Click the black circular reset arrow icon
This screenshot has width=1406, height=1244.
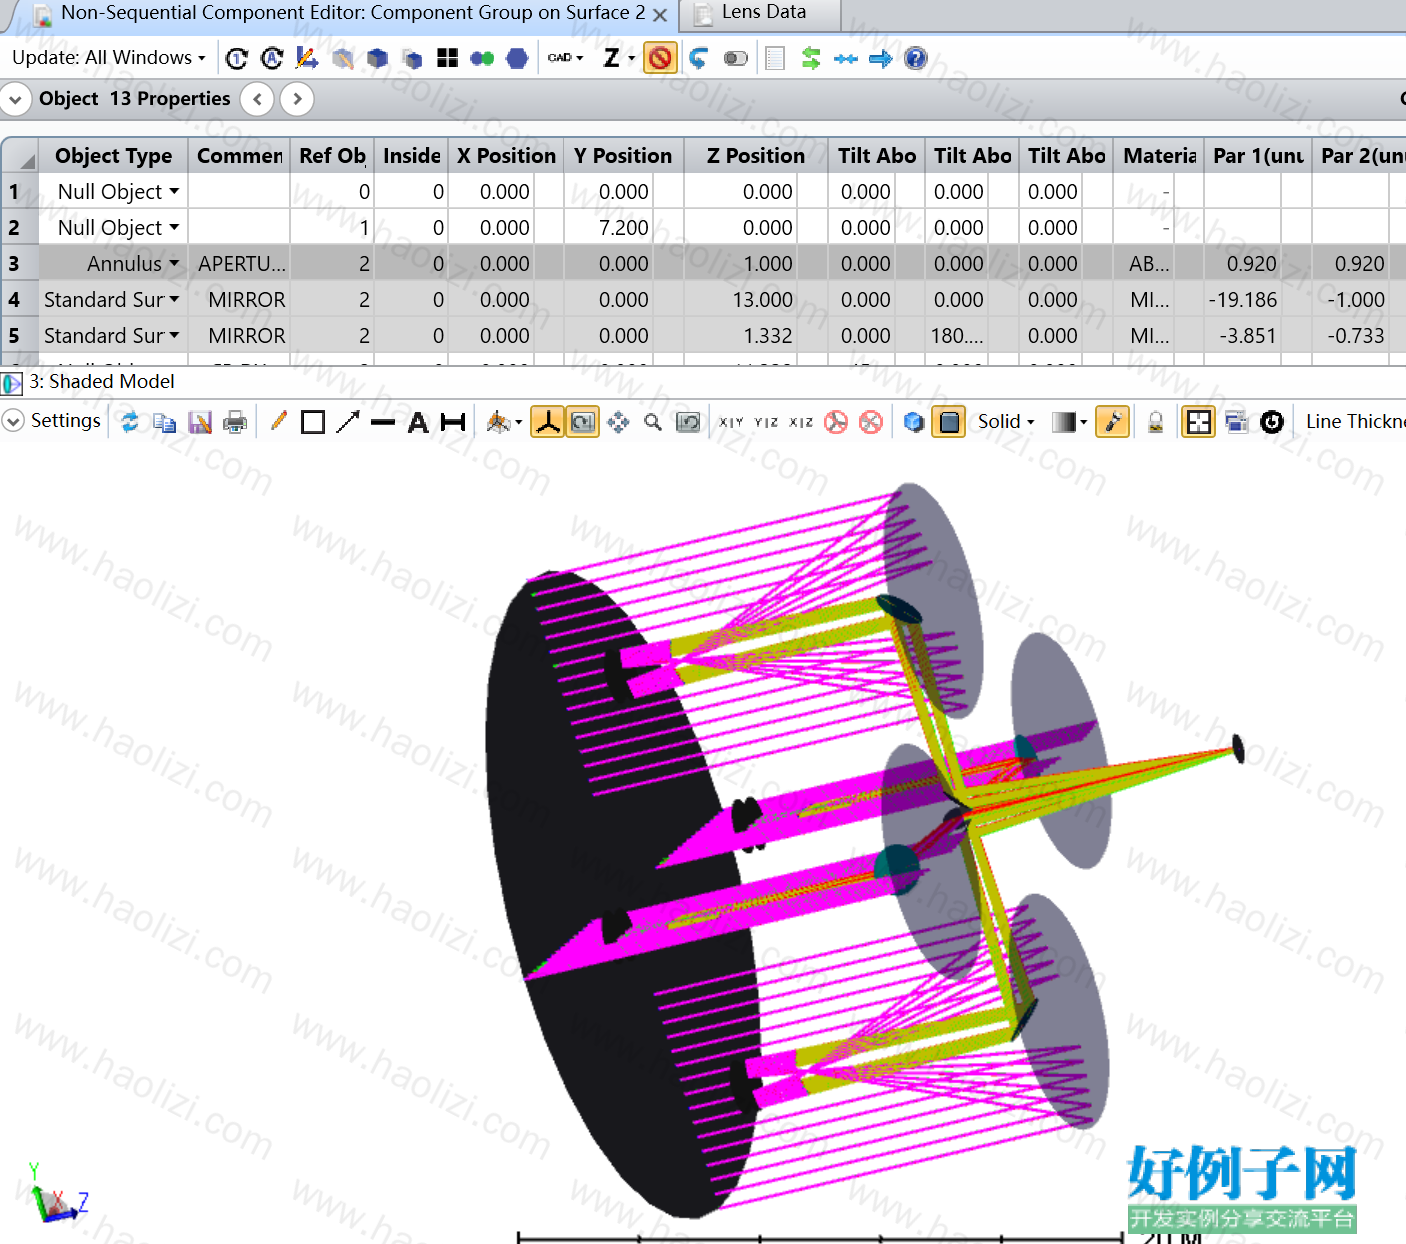point(1272,422)
